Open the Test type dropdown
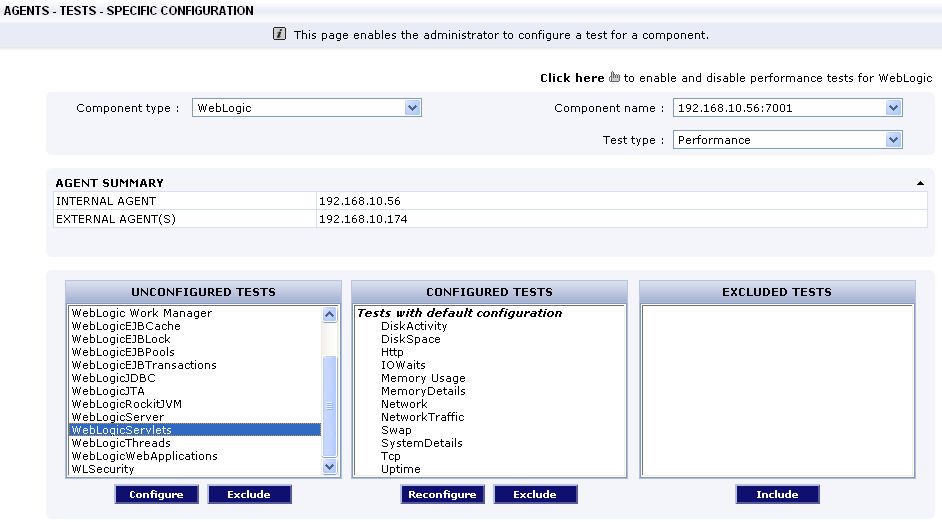This screenshot has width=942, height=522. pyautogui.click(x=788, y=140)
